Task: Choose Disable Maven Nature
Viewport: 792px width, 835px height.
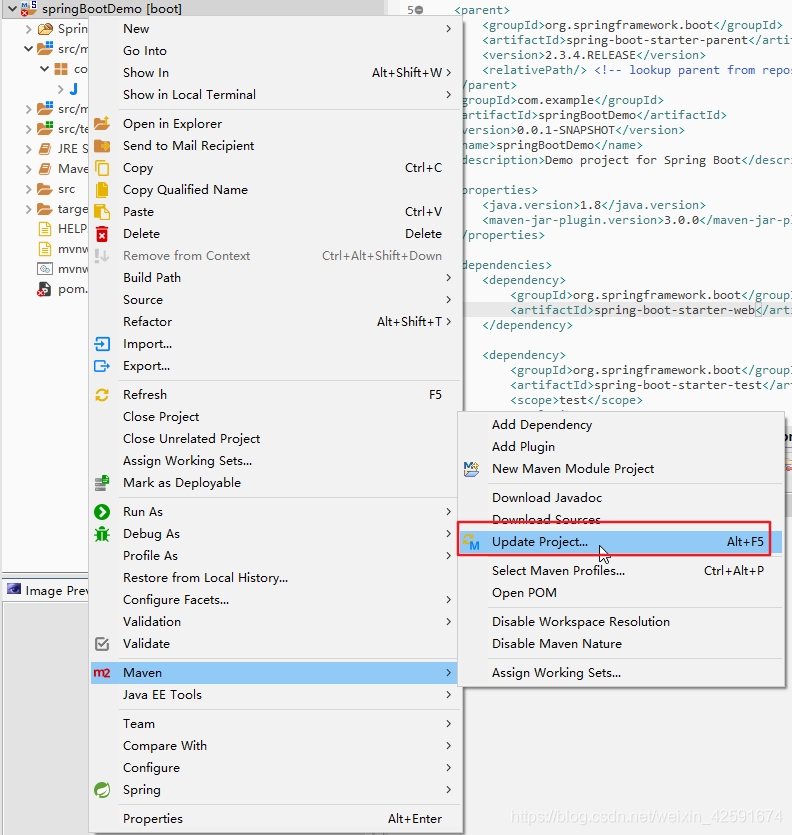Action: coord(557,644)
